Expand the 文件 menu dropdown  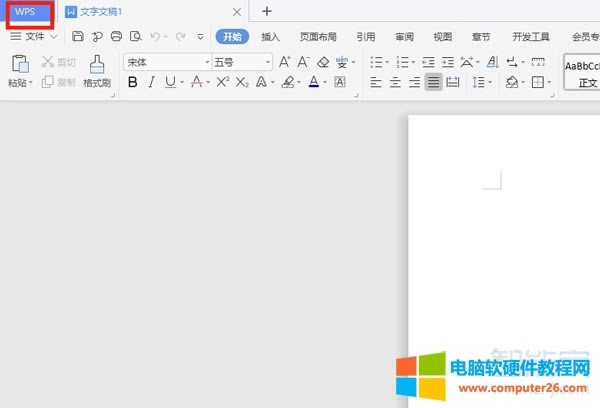40,37
